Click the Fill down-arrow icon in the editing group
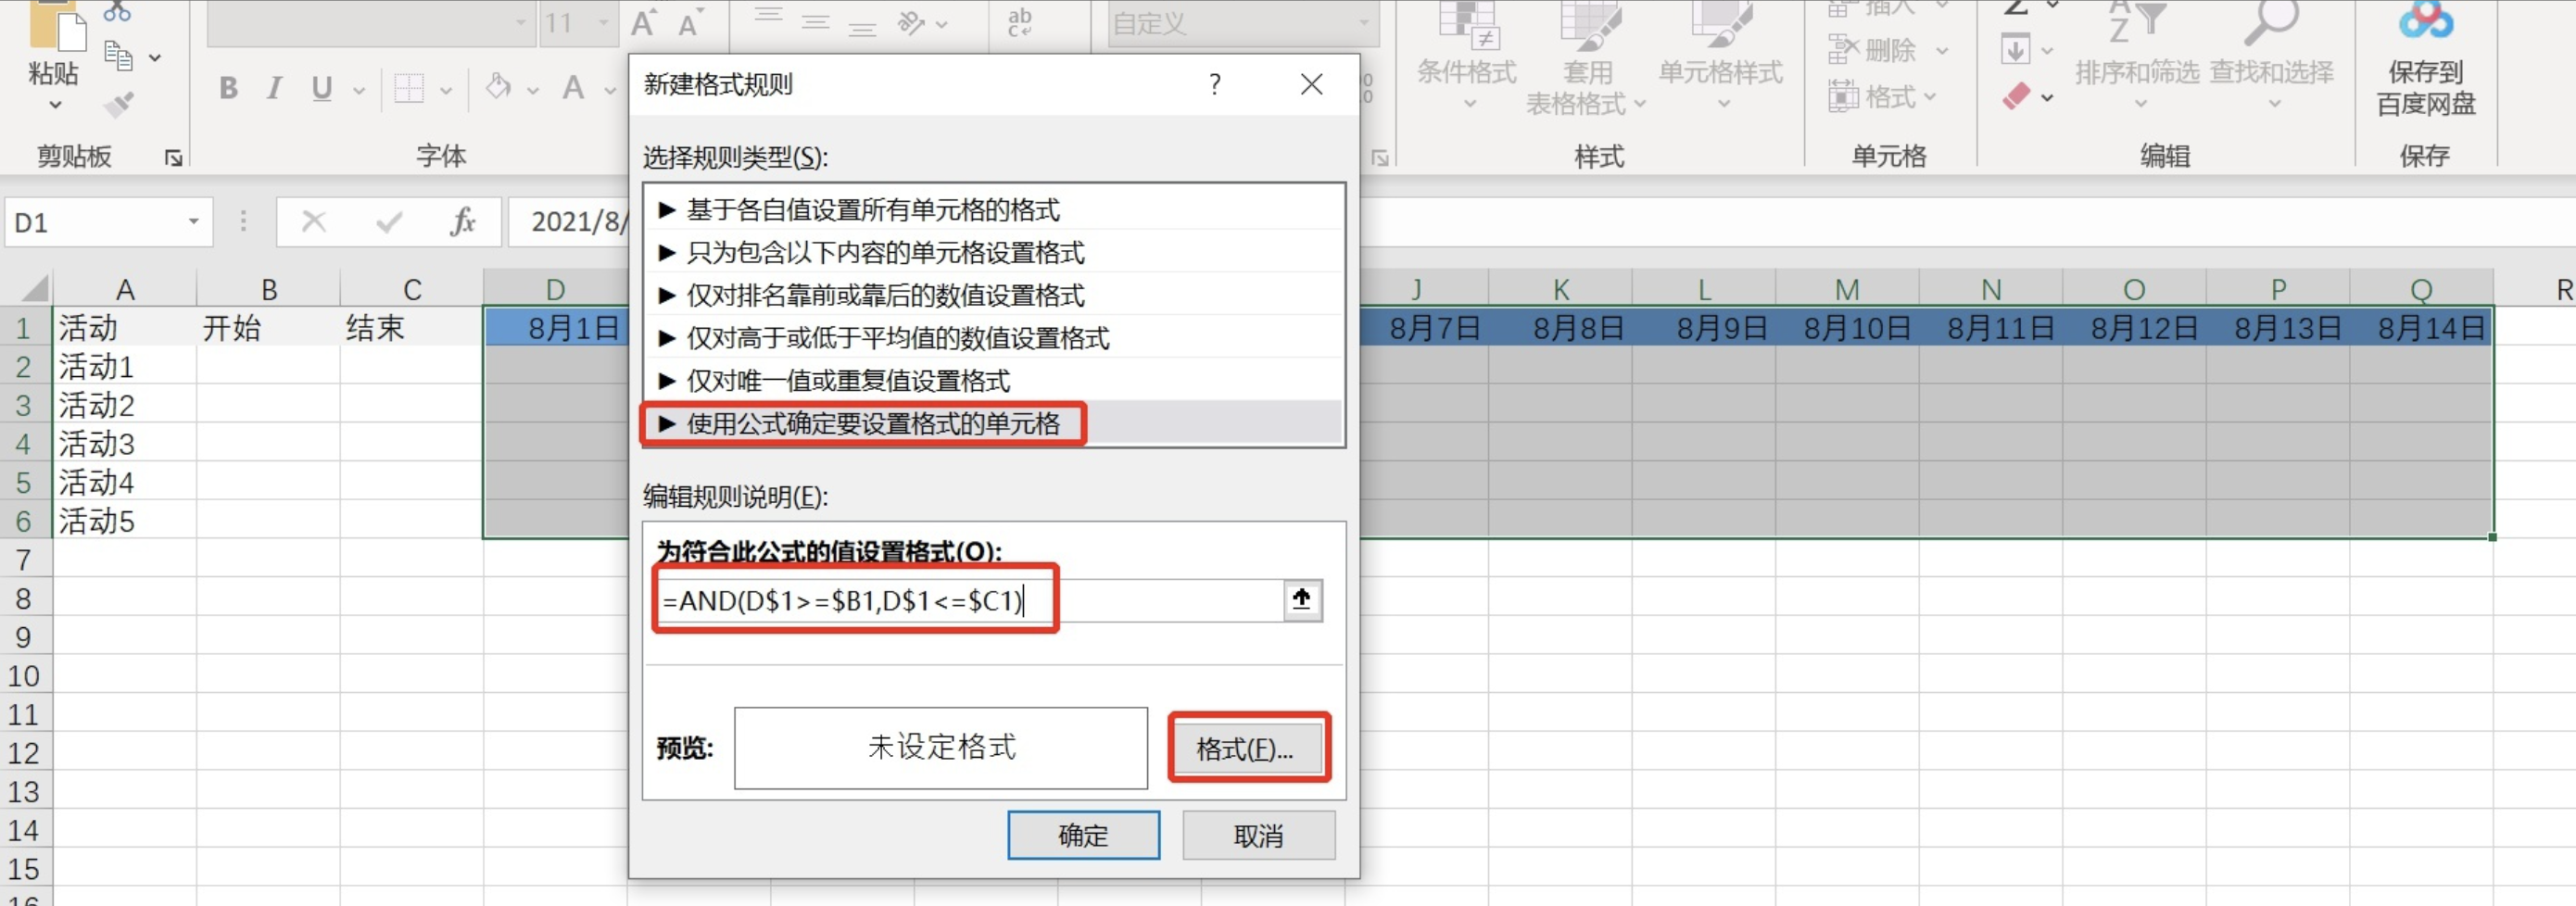The width and height of the screenshot is (2576, 906). pos(2015,49)
